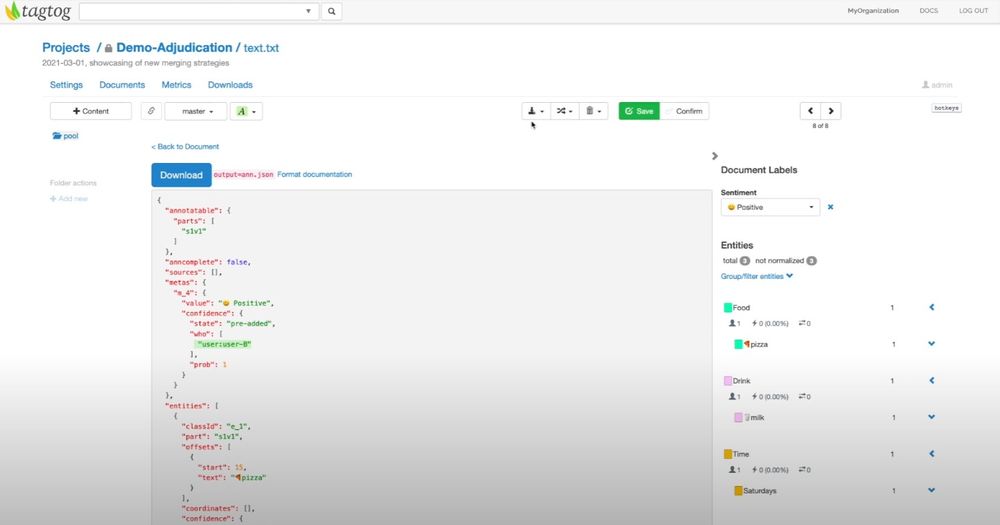1000x525 pixels.
Task: Click the blue Download button
Action: 181,175
